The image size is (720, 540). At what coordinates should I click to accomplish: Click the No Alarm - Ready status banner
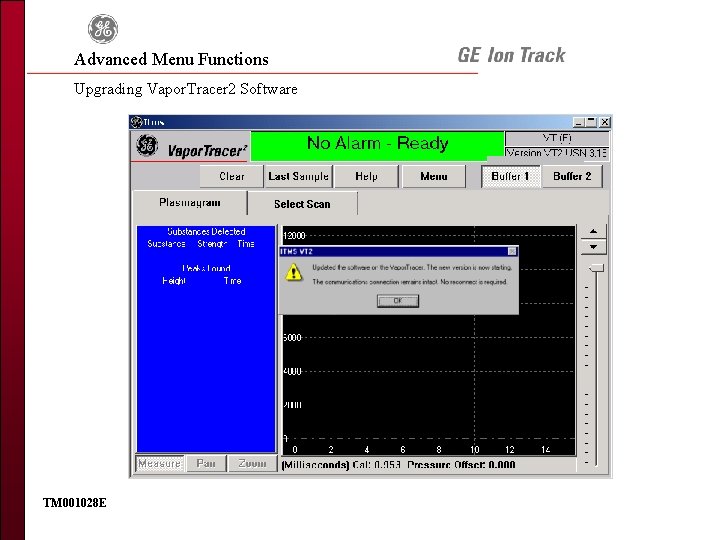coord(377,146)
